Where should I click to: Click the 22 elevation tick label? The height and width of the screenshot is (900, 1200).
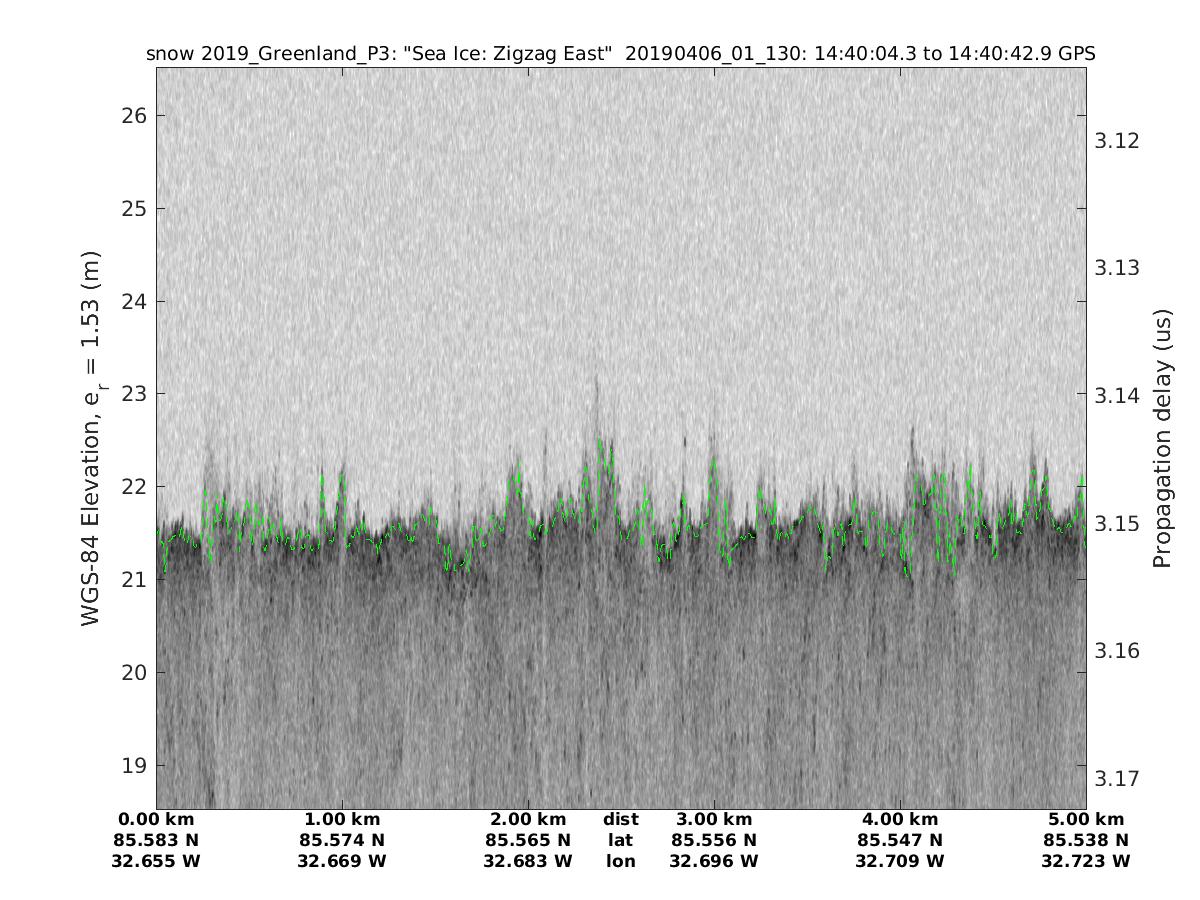click(134, 487)
